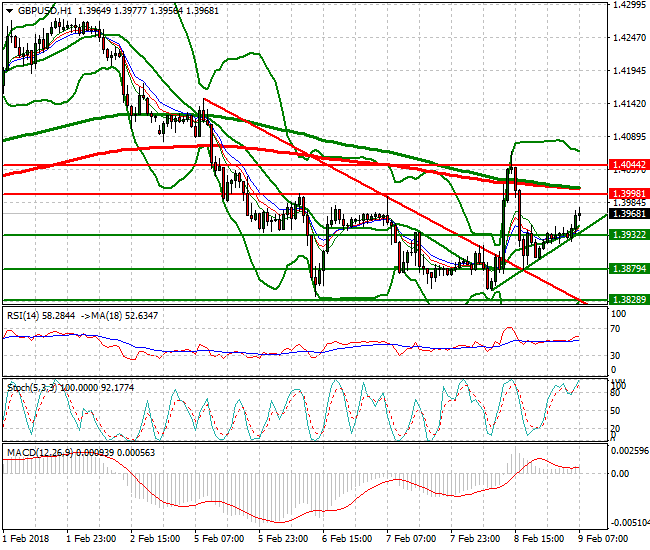
Task: Click the ->MA(18) 52.6347 label
Action: tap(119, 316)
